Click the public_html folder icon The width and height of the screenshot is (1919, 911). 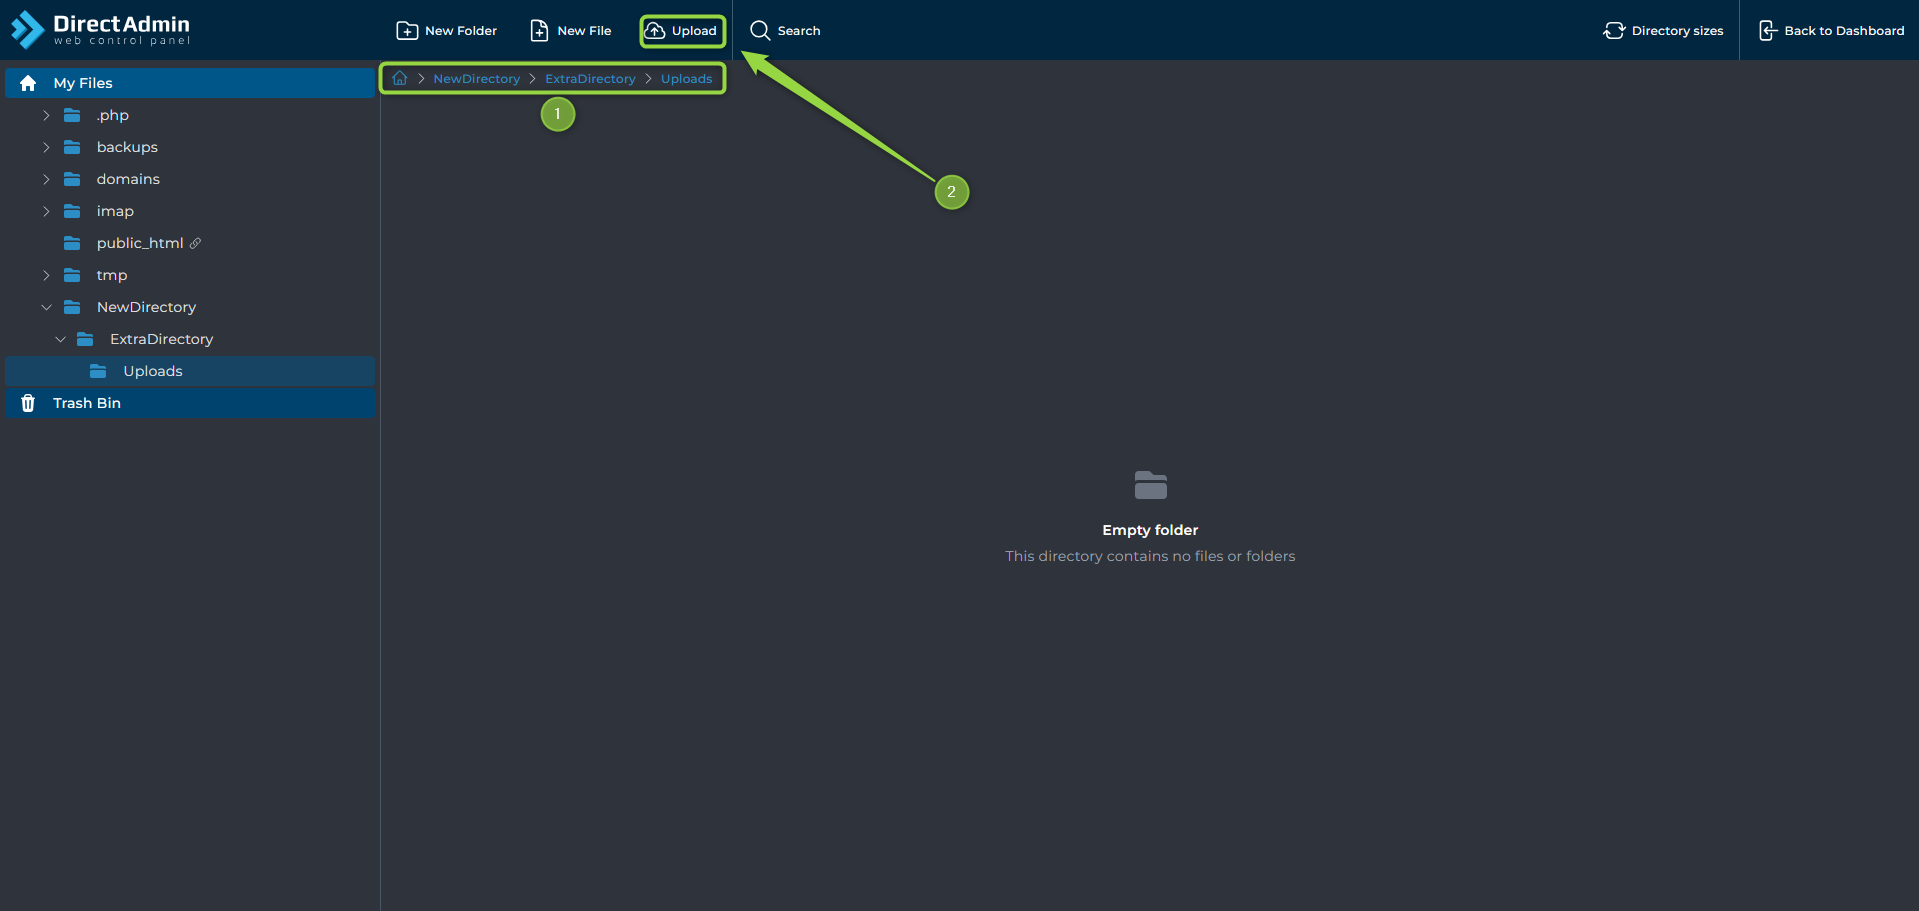pos(72,243)
